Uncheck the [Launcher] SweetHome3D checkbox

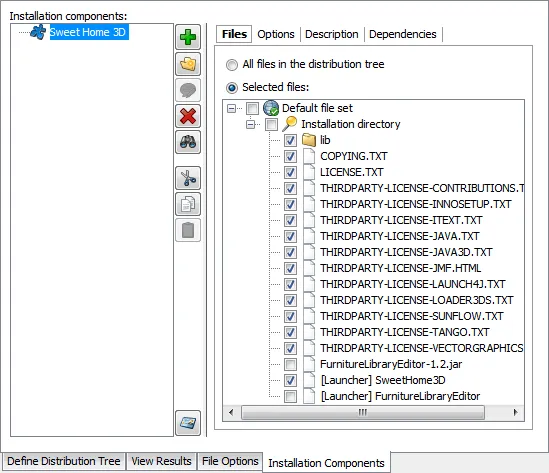(290, 381)
